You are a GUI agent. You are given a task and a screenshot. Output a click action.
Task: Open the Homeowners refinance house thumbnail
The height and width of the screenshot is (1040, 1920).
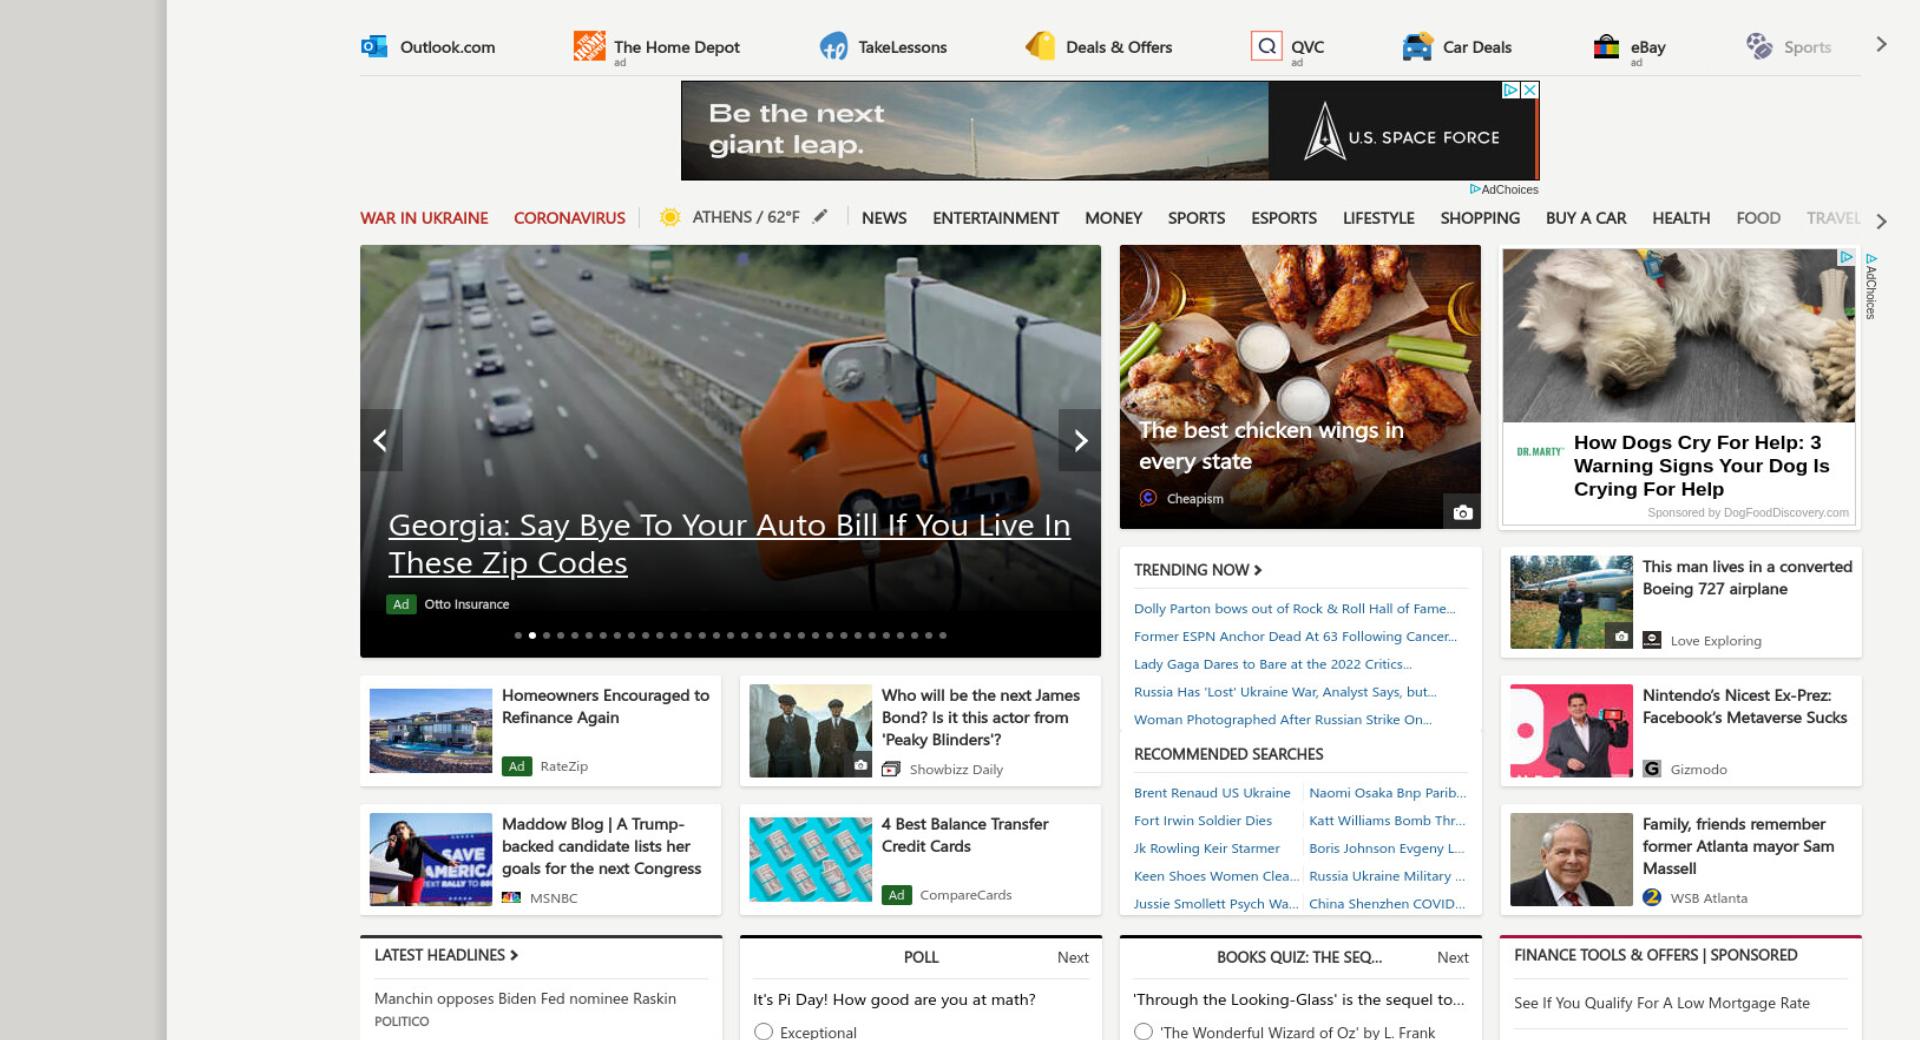430,731
